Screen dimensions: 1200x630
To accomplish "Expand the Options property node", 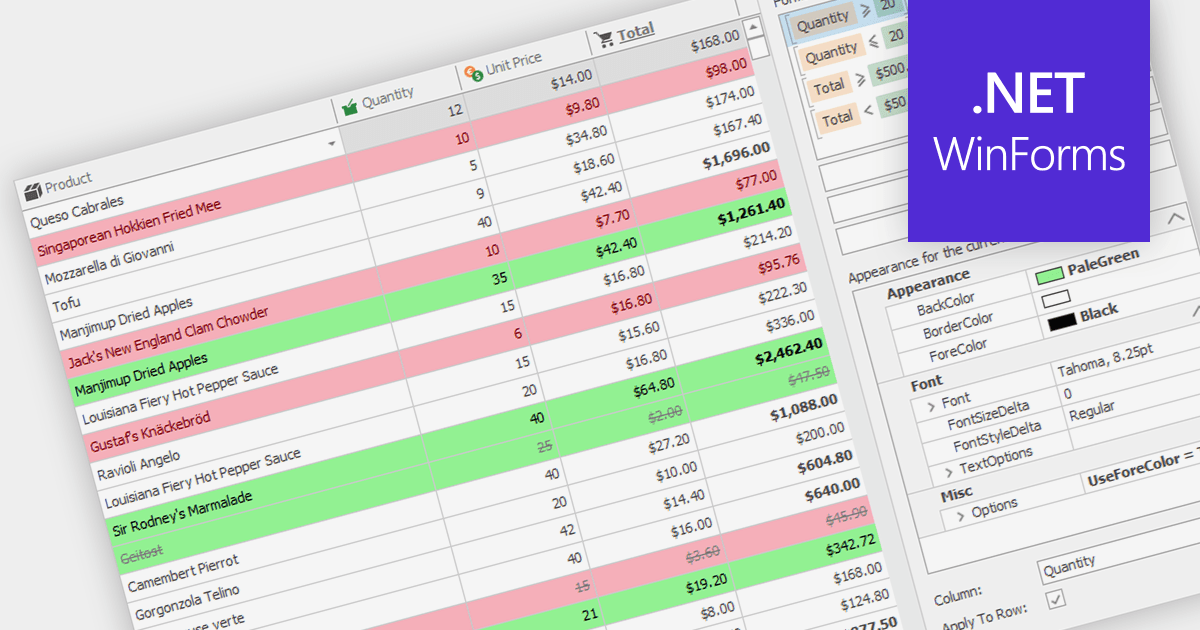I will click(x=960, y=515).
